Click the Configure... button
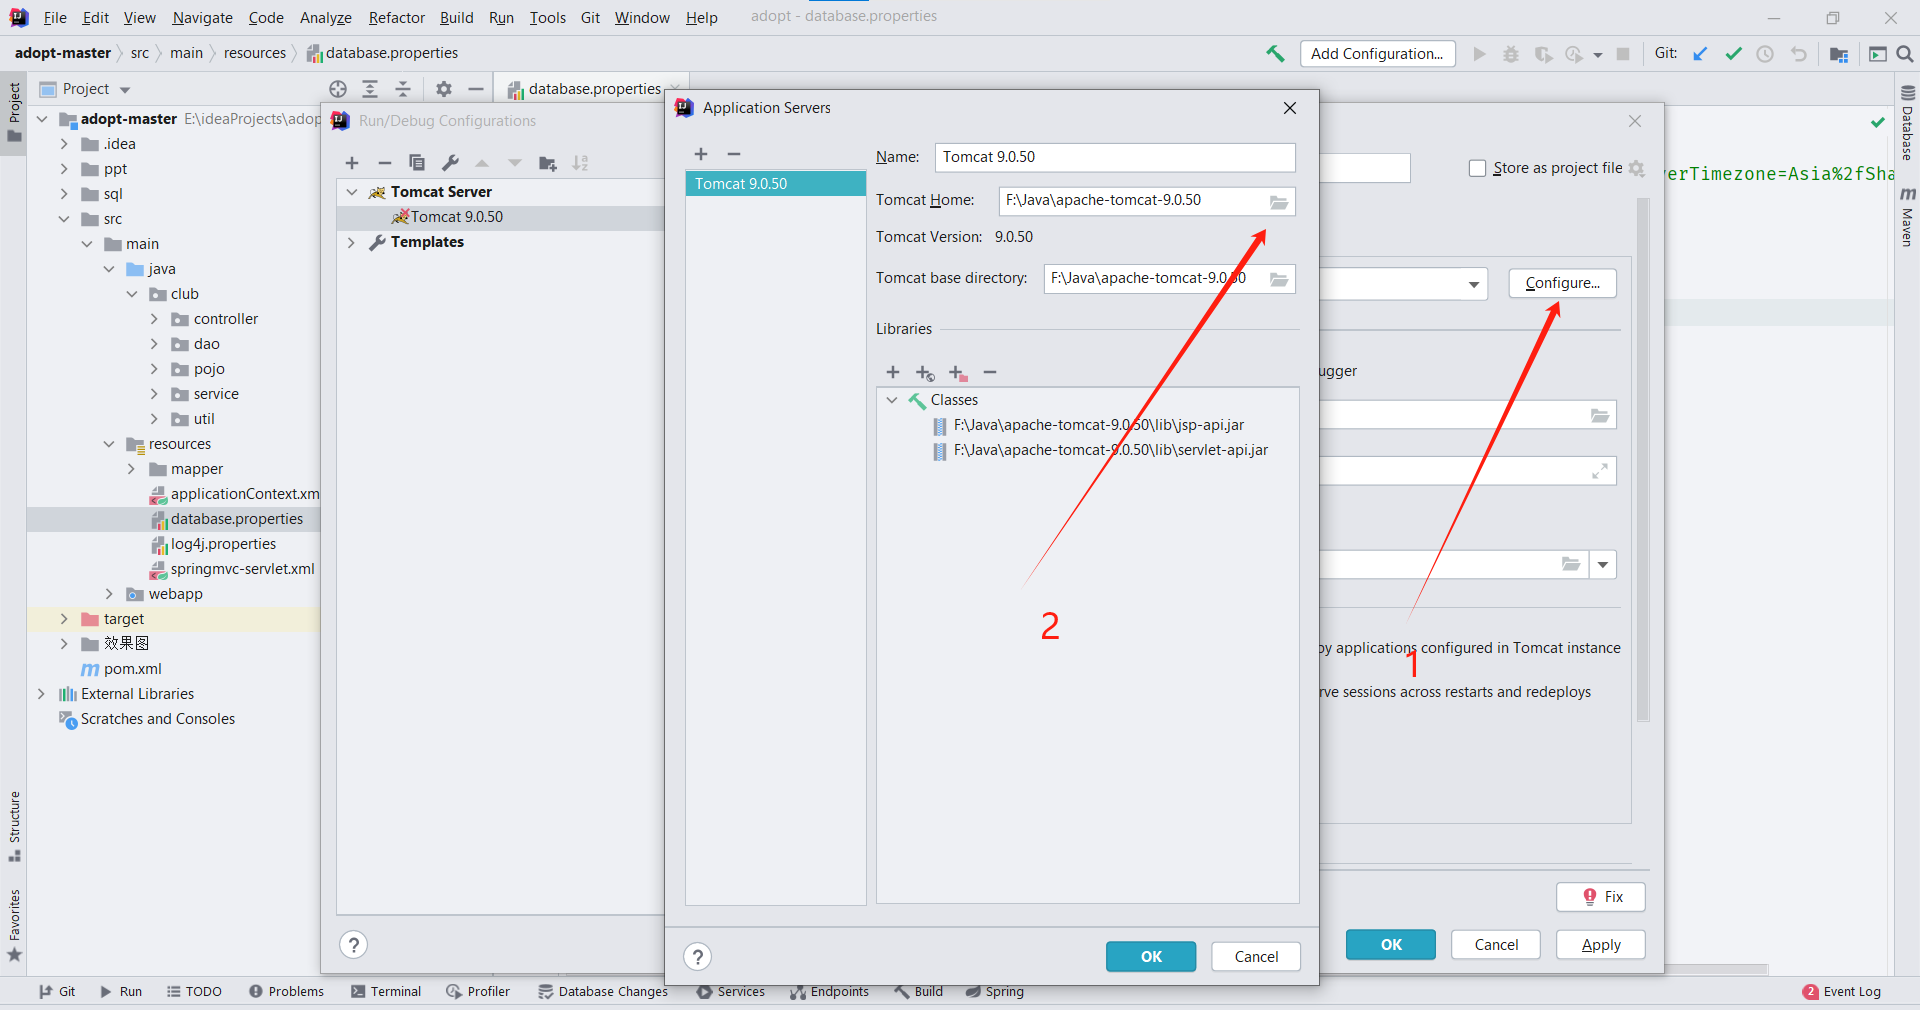This screenshot has height=1010, width=1920. pyautogui.click(x=1562, y=283)
